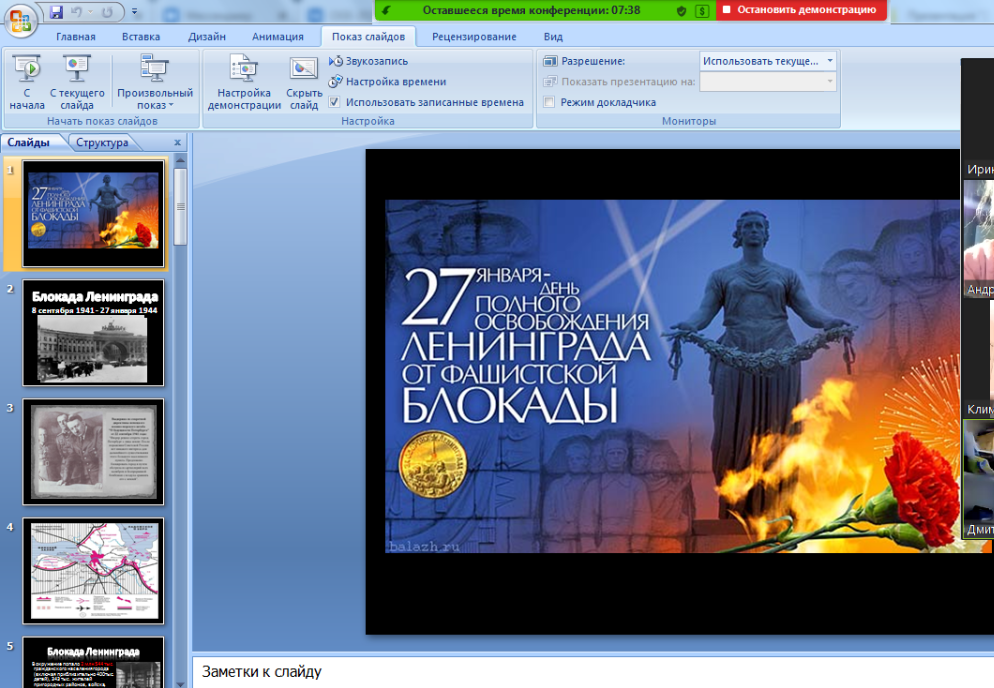Close the slides panel with the X
Viewport: 994px width, 688px height.
click(178, 143)
